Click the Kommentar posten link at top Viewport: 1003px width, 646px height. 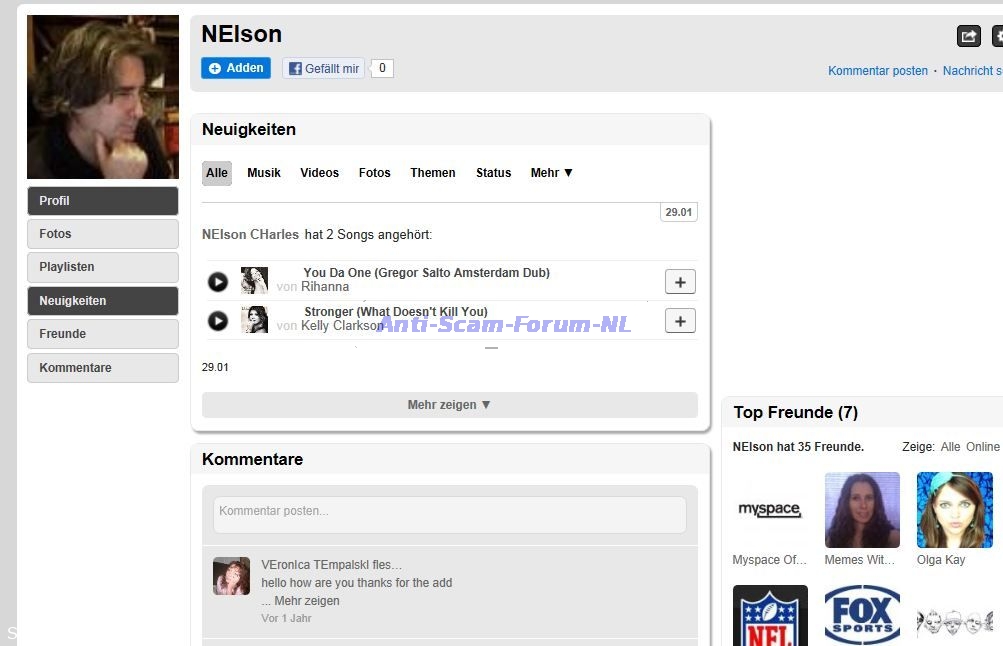(x=877, y=71)
